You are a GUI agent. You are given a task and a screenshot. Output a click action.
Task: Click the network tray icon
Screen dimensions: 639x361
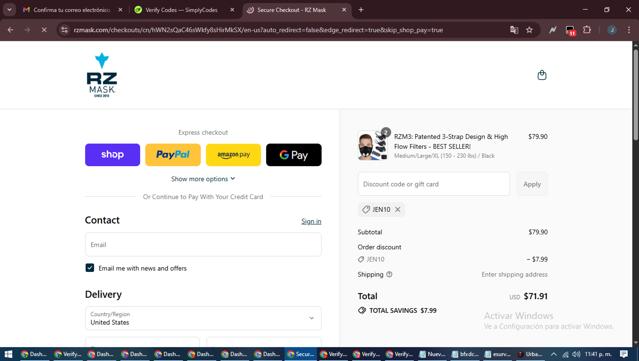click(566, 354)
